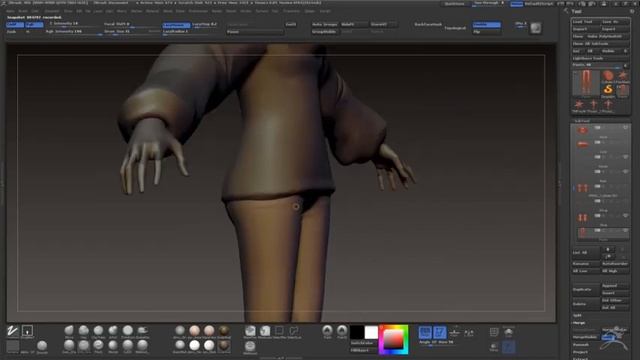This screenshot has width=640, height=360.
Task: Click the Duplicate subtool button
Action: click(586, 289)
